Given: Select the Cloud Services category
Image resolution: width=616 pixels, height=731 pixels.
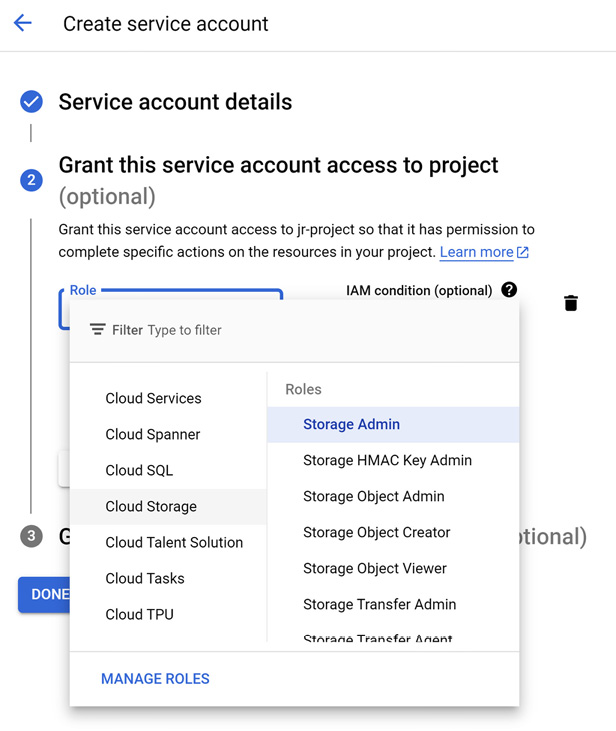Looking at the screenshot, I should tap(153, 398).
